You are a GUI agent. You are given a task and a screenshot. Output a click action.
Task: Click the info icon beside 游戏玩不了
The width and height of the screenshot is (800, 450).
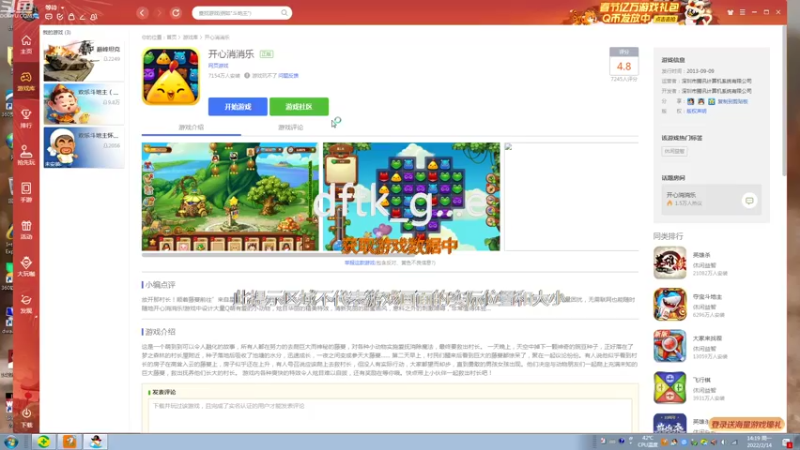tap(247, 76)
